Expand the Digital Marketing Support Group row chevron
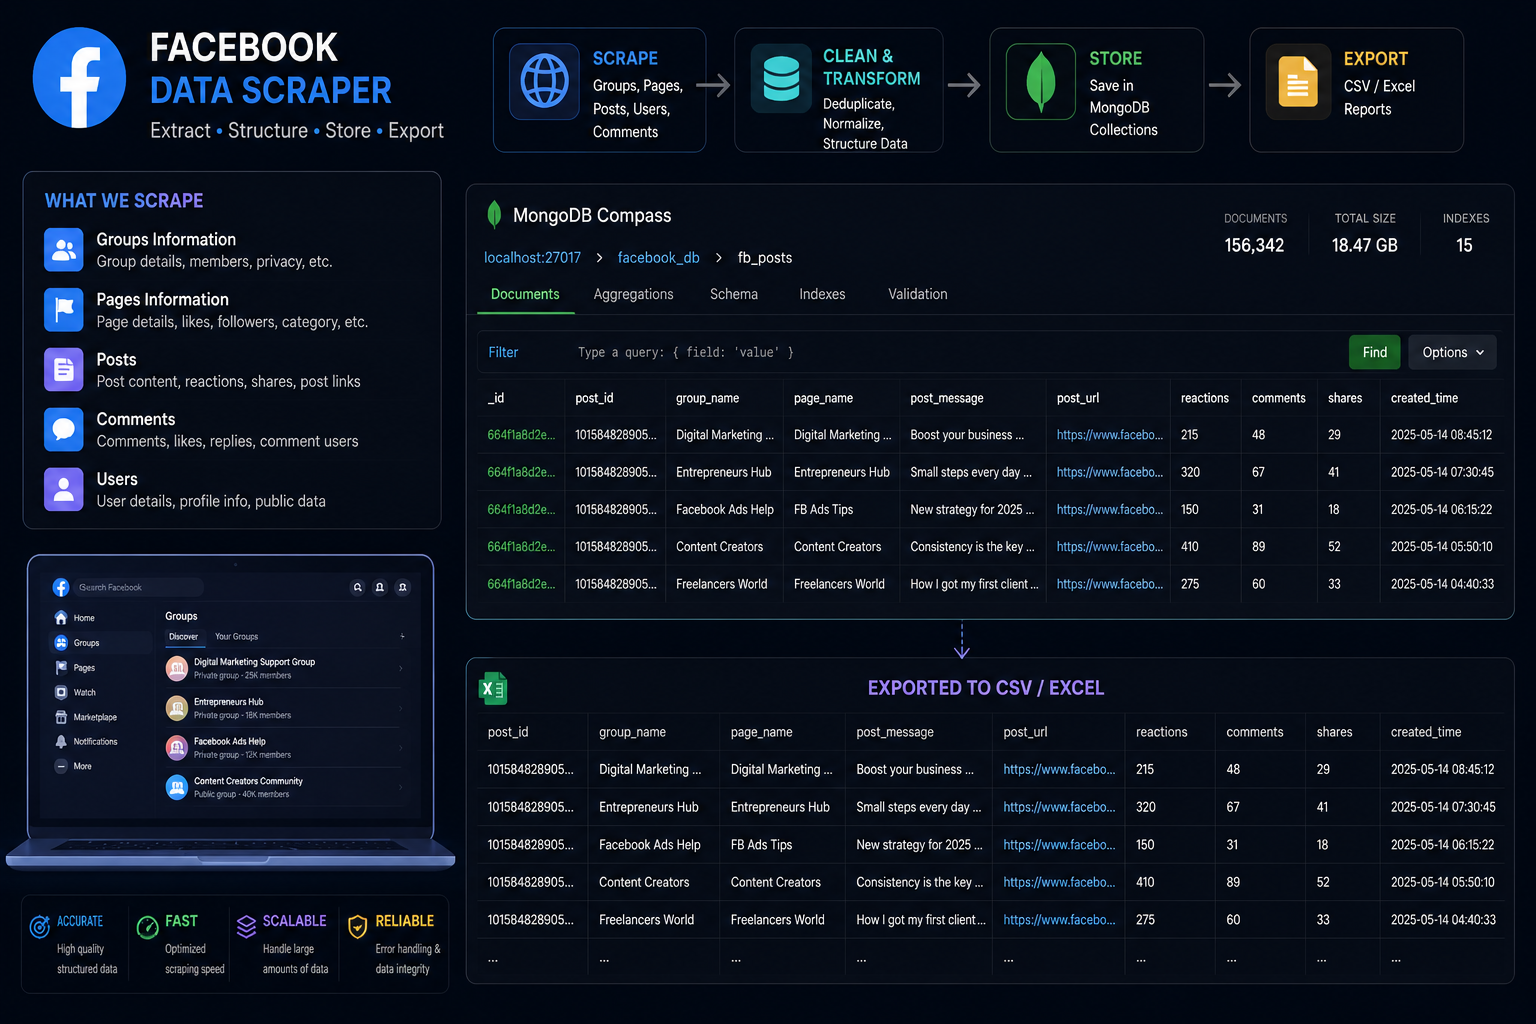The height and width of the screenshot is (1024, 1536). (x=401, y=668)
